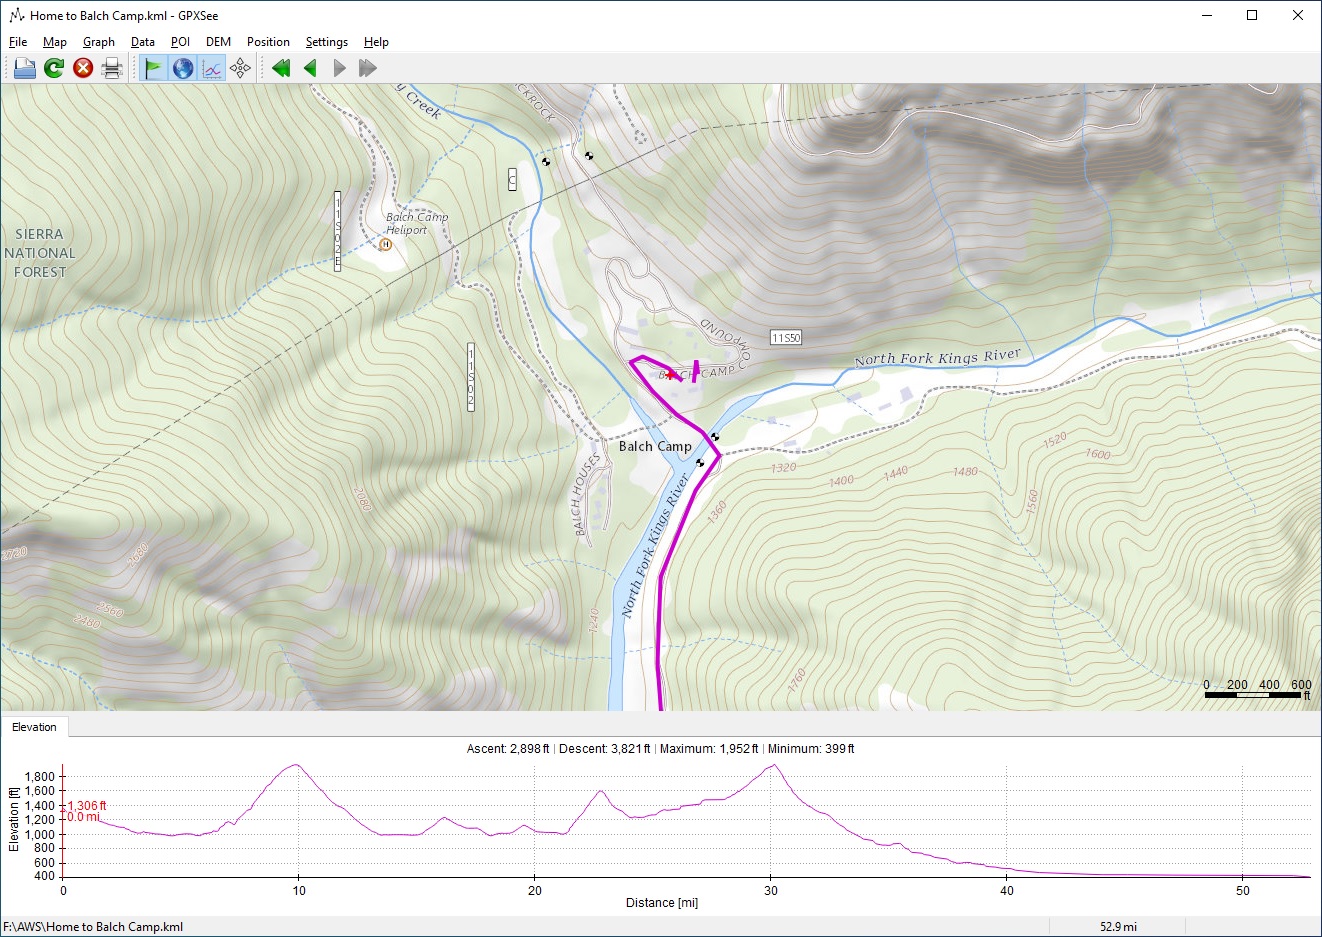Maximize the GPXSee window
This screenshot has height=937, width=1322.
[x=1252, y=15]
